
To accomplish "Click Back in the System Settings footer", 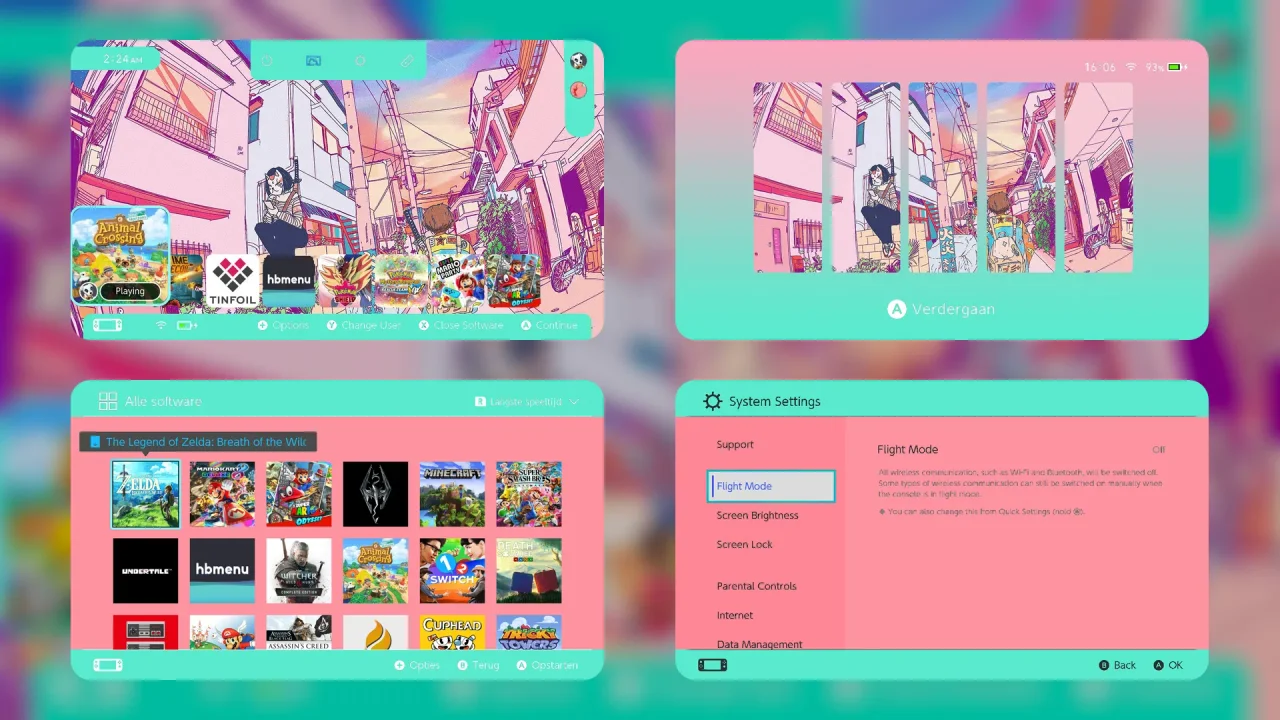I will point(1117,665).
